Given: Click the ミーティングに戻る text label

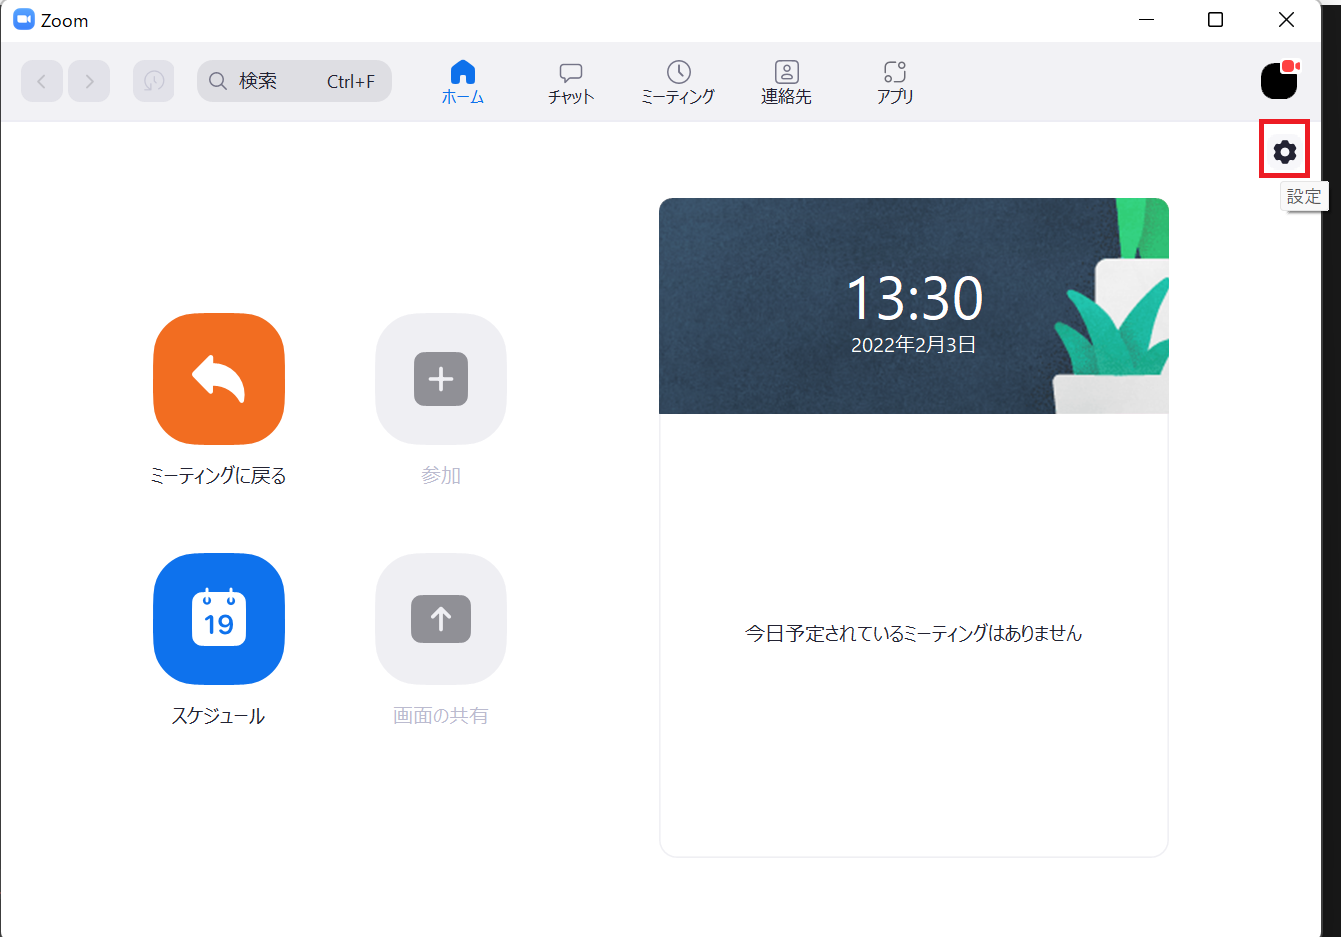Looking at the screenshot, I should pos(218,476).
